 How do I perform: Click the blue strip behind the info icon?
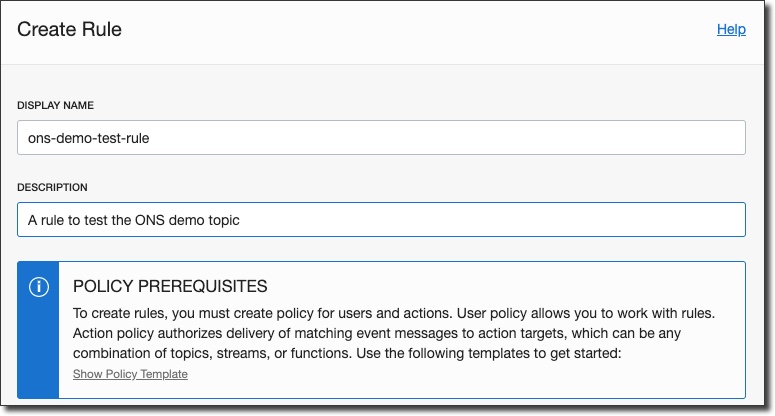39,350
